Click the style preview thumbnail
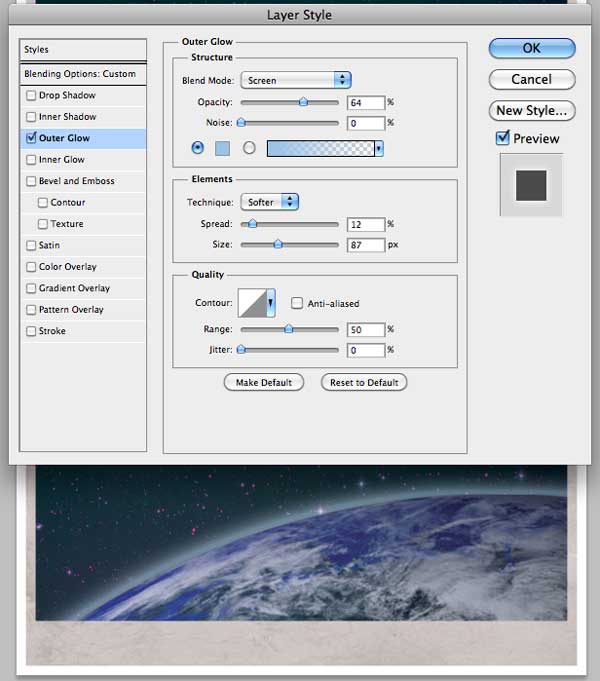The image size is (600, 681). (x=531, y=185)
